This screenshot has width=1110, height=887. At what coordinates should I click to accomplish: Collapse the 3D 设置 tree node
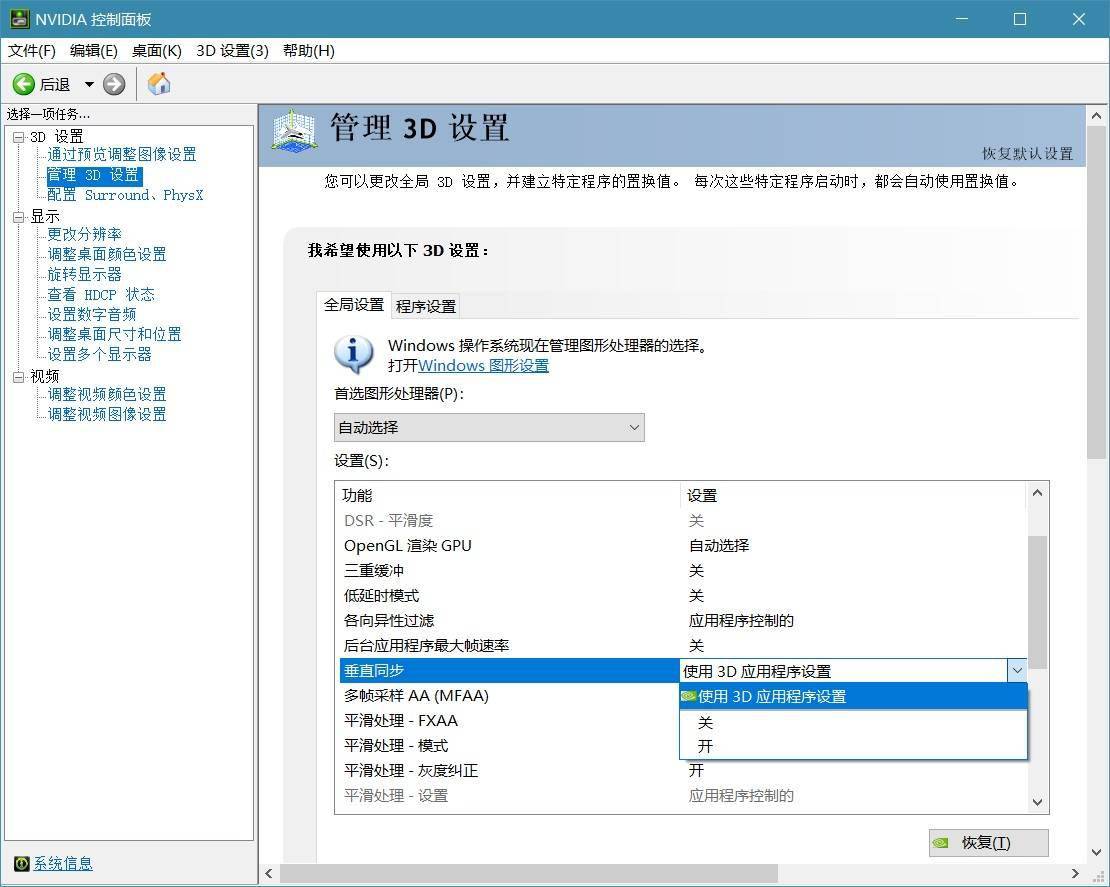pos(19,137)
